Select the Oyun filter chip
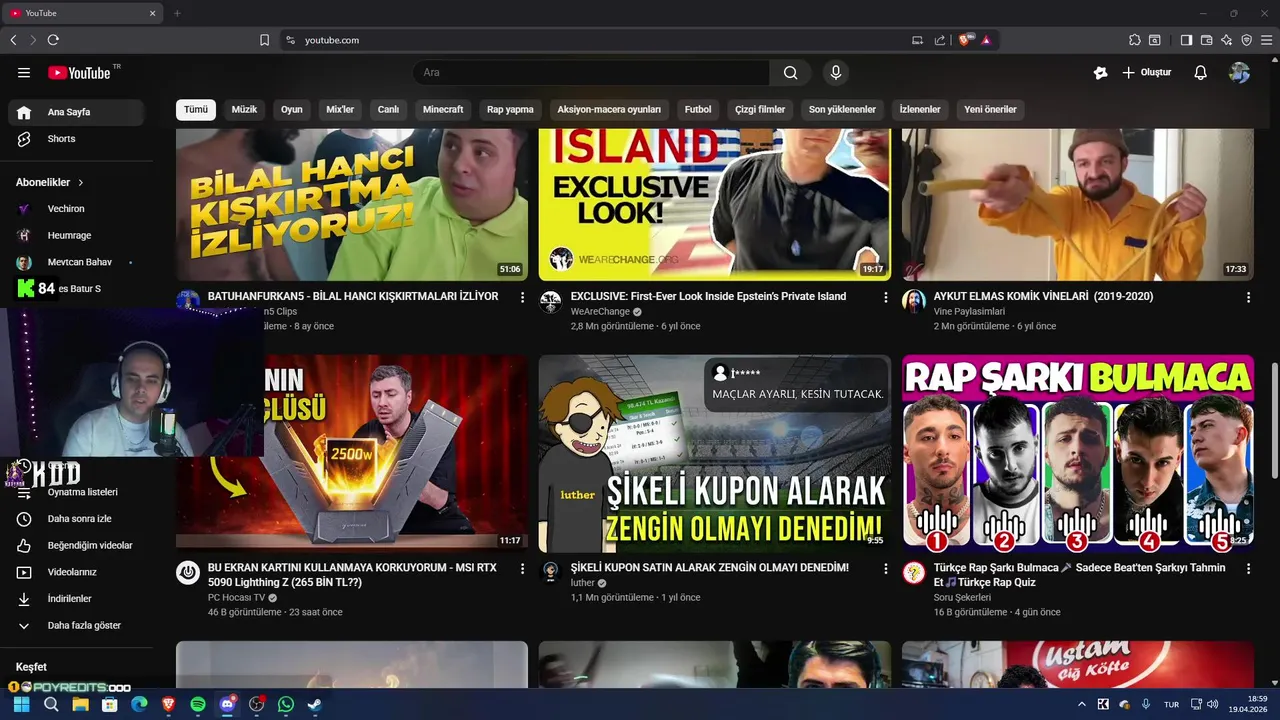The height and width of the screenshot is (720, 1280). (291, 110)
